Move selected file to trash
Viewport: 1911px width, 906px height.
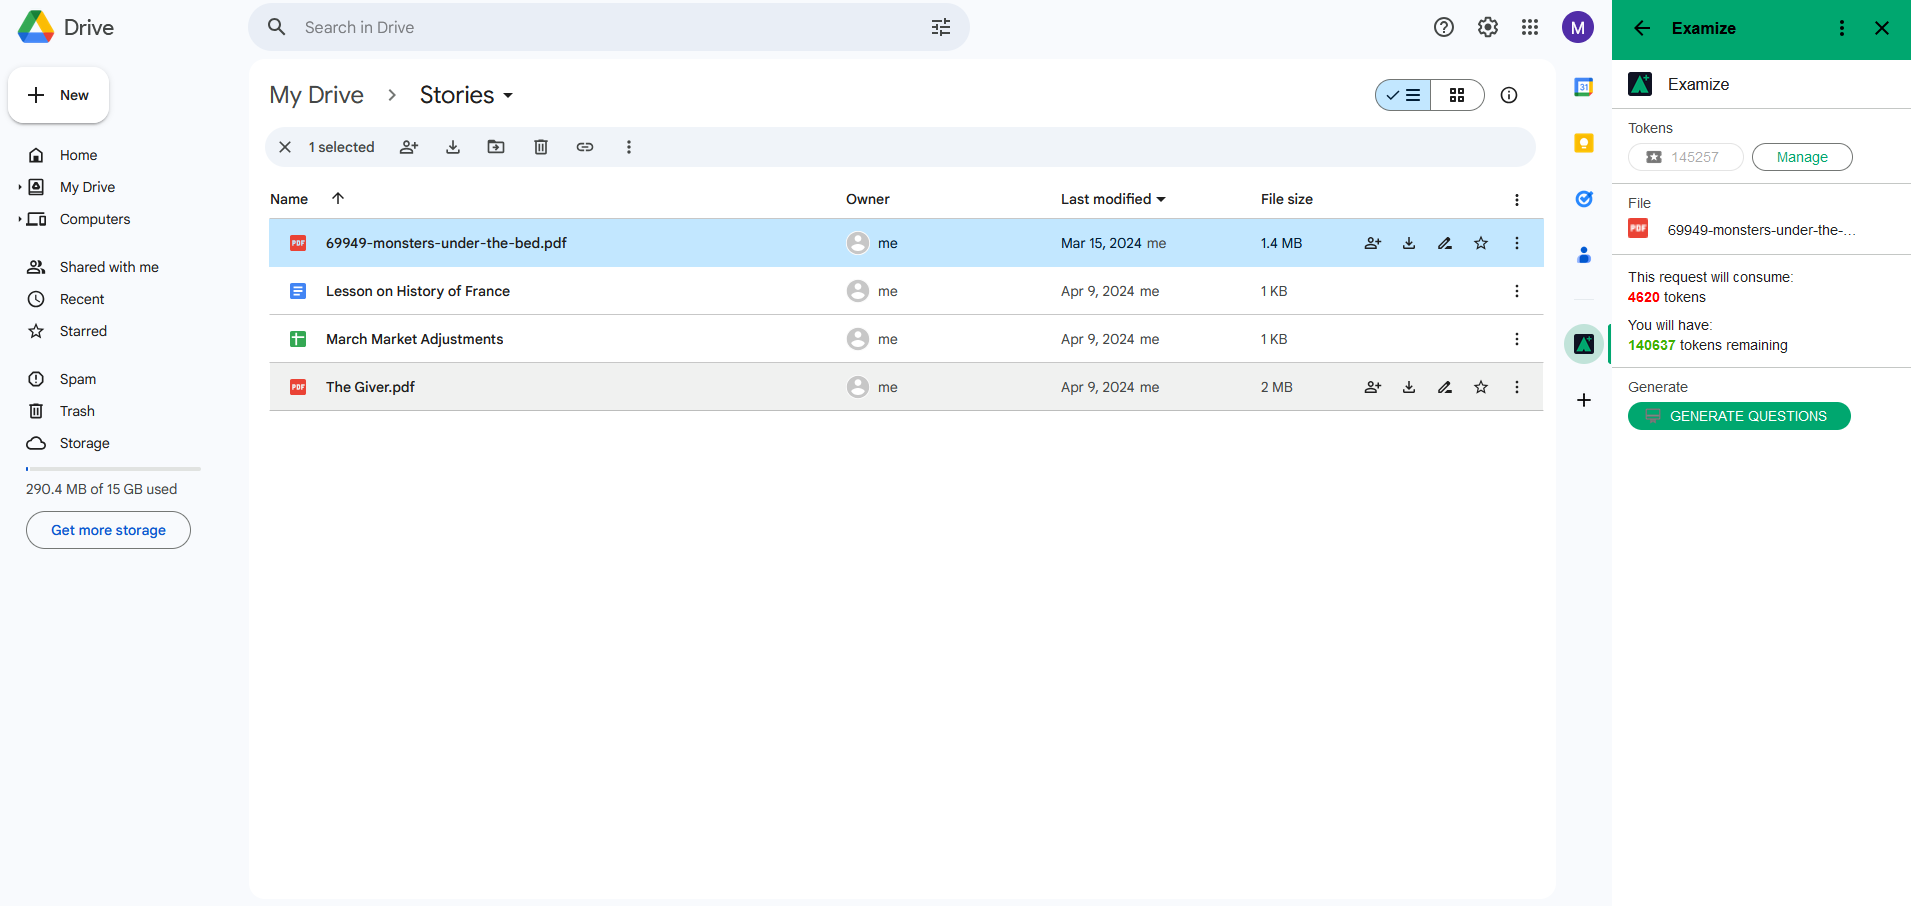tap(541, 147)
